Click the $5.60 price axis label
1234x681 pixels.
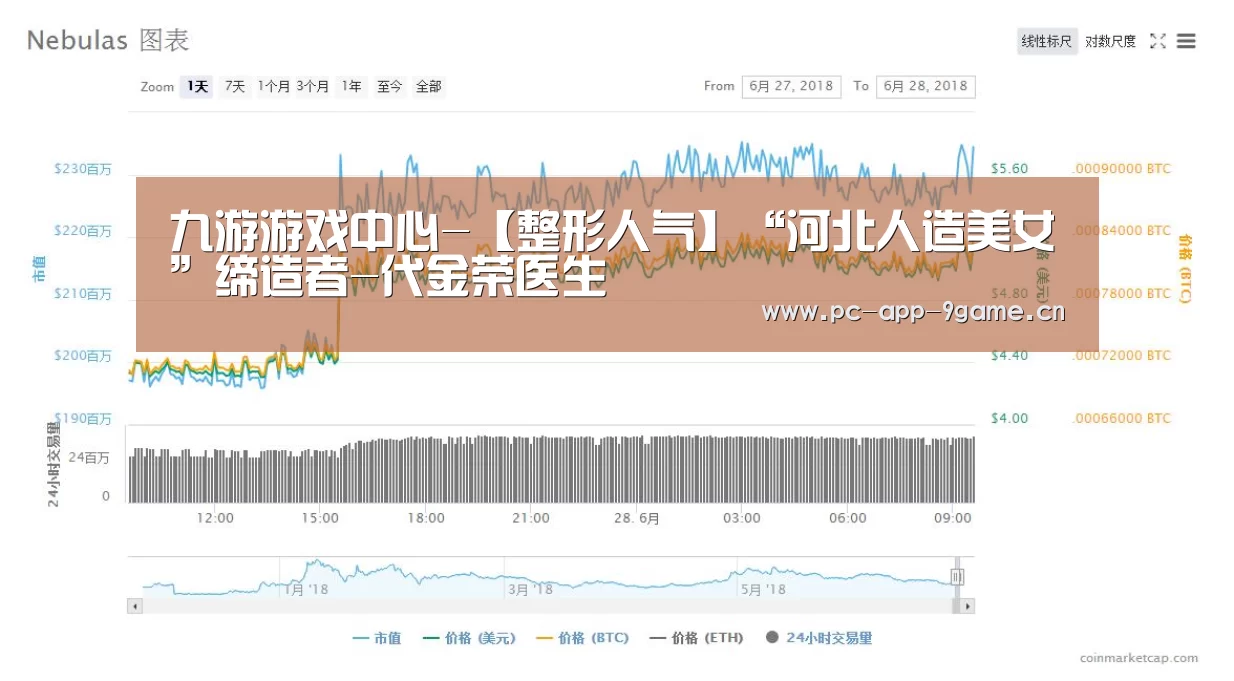click(1009, 169)
